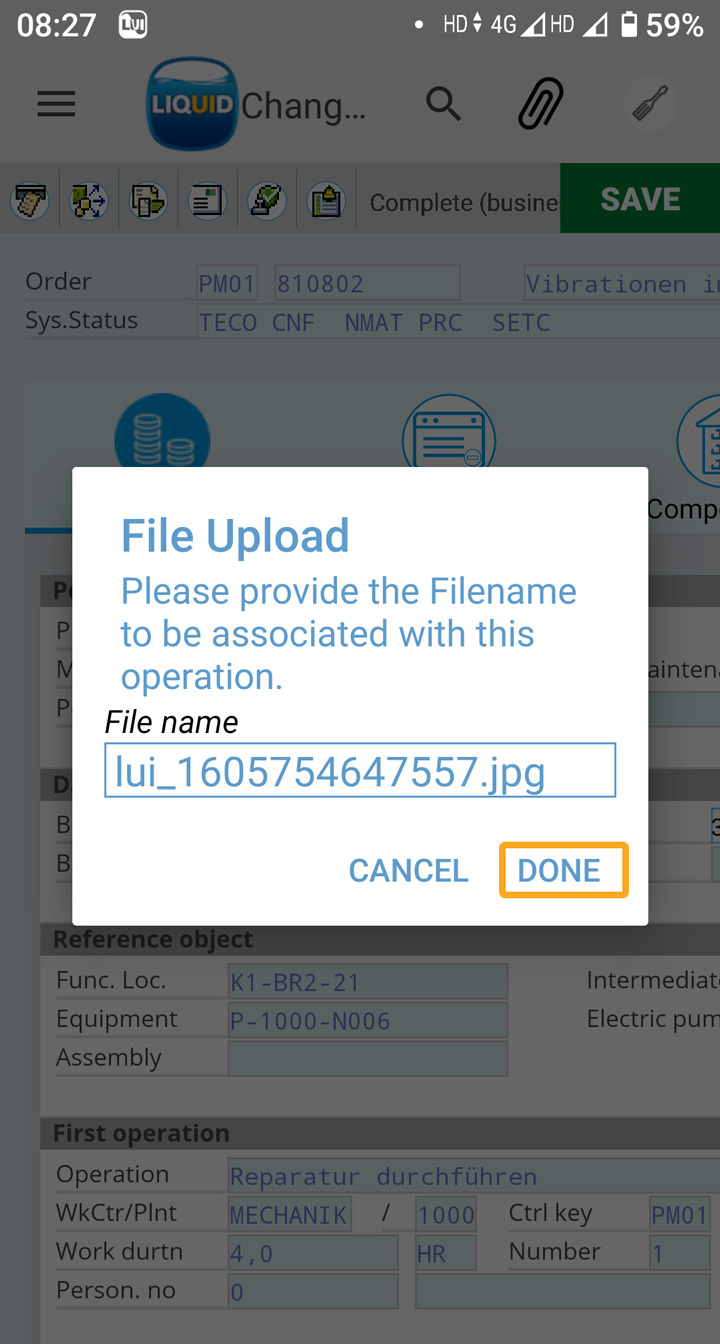Click the first toolbar icon beside the order flow icon
Screen dimensions: 720x1344
coord(30,201)
